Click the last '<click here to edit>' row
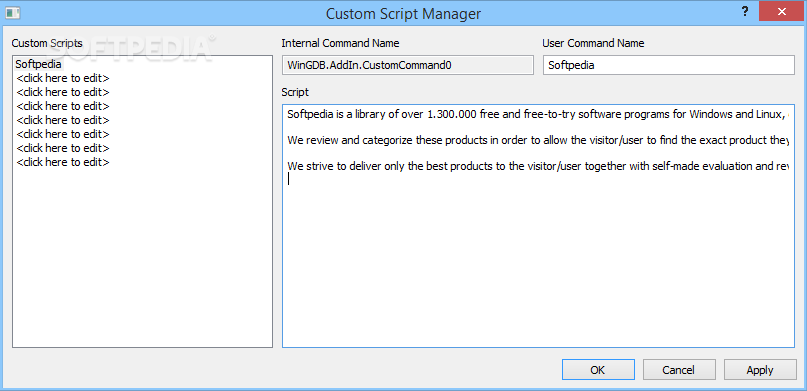 [63, 162]
